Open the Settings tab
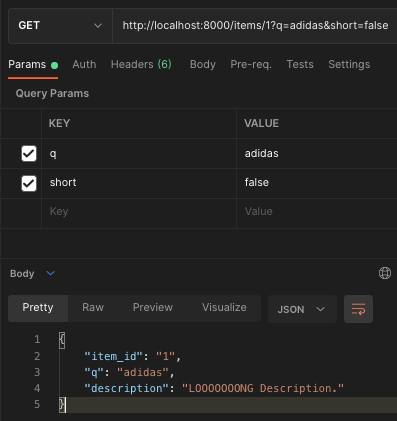This screenshot has width=397, height=421. (349, 64)
